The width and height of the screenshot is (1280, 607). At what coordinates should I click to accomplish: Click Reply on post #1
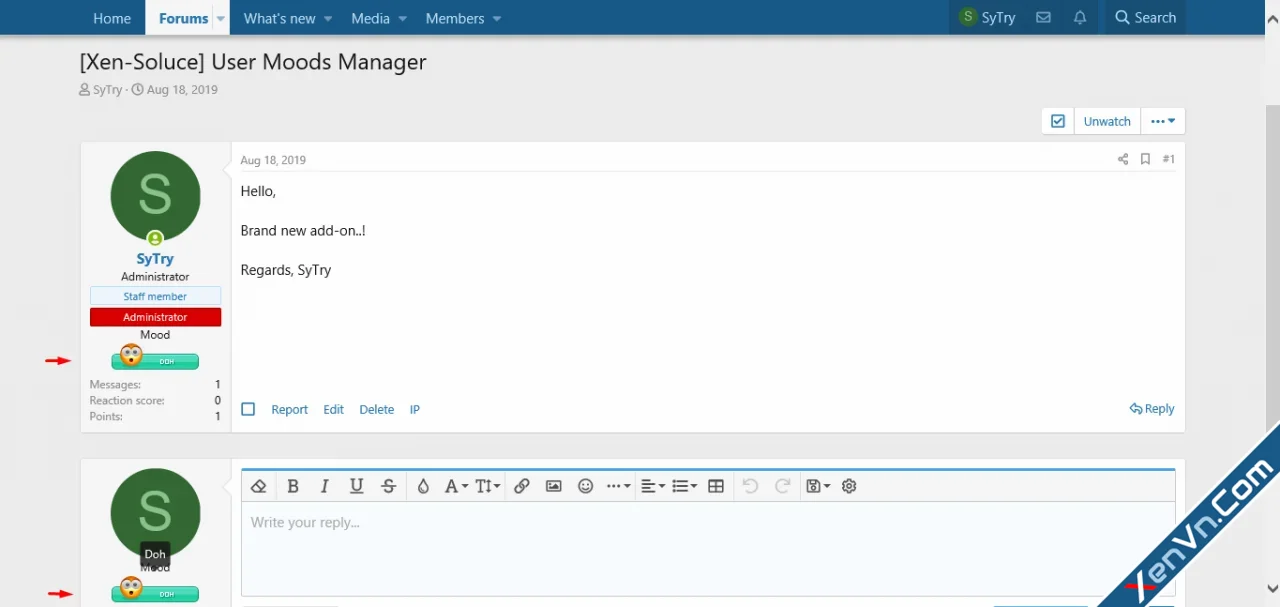[1152, 408]
